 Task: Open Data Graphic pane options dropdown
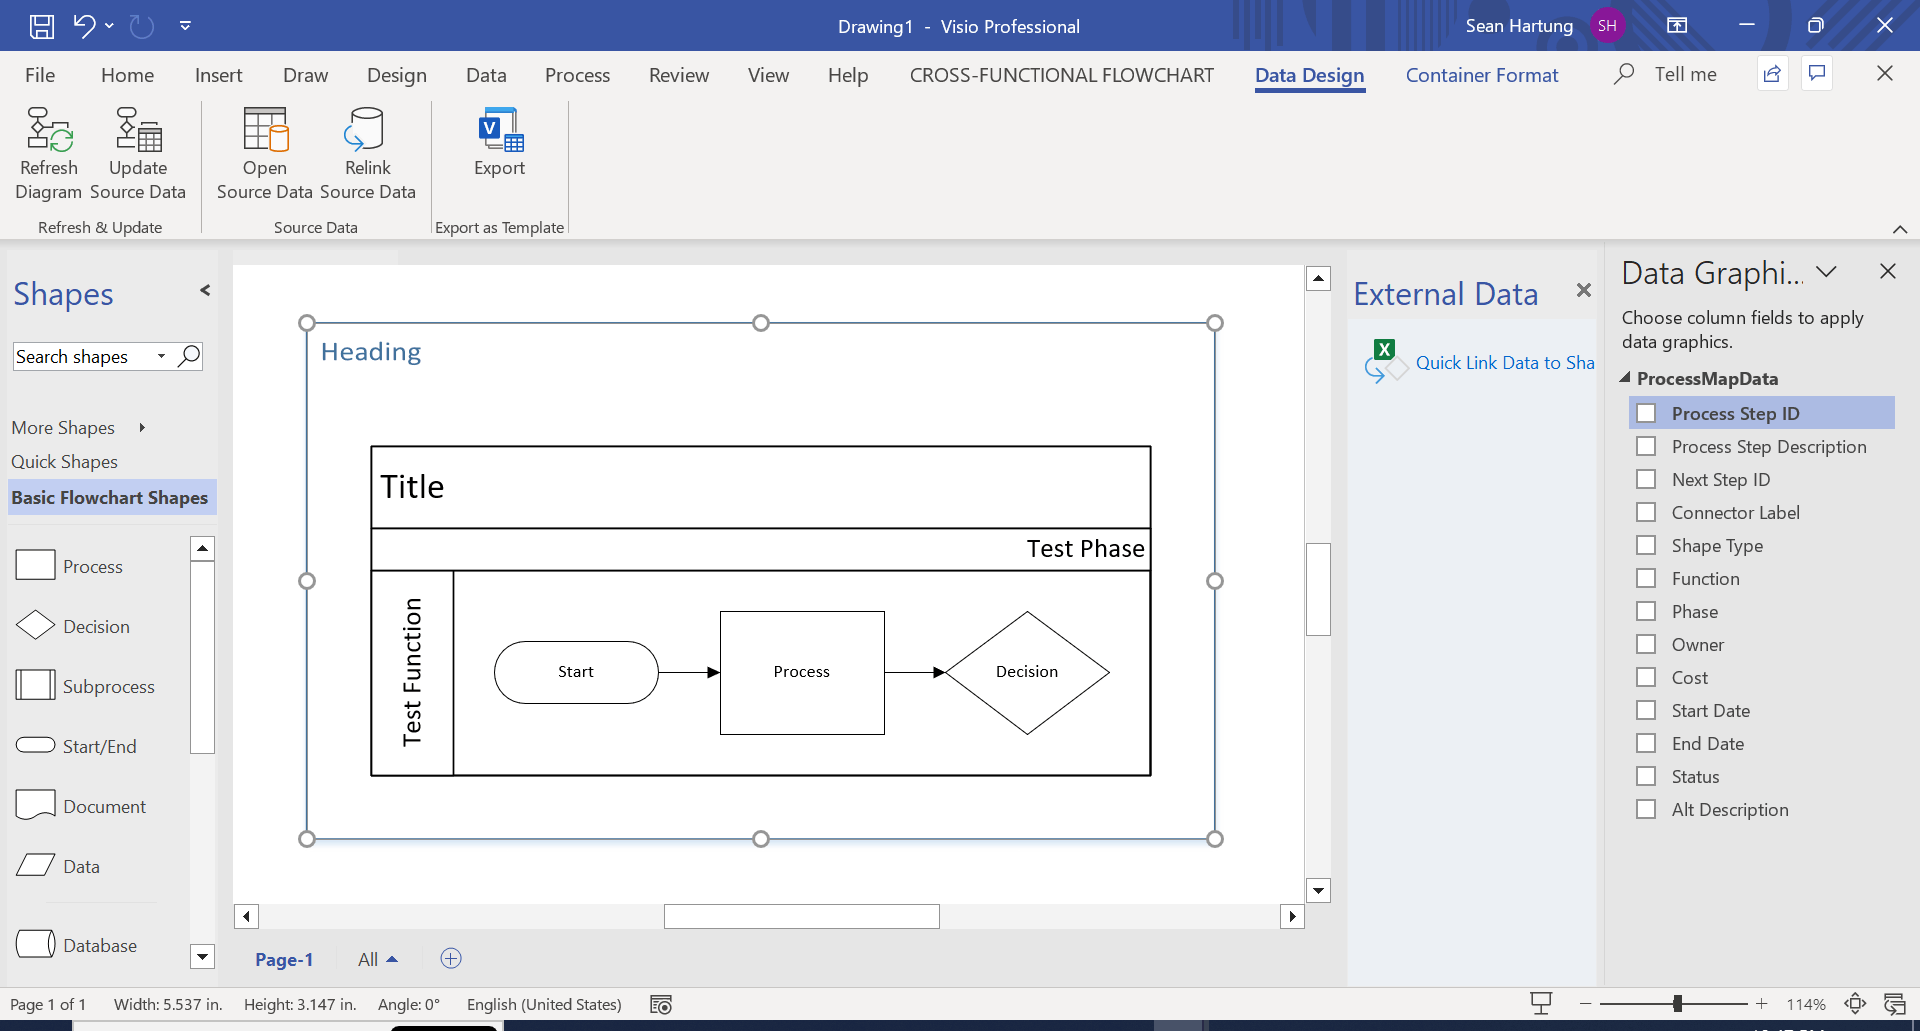coord(1826,272)
